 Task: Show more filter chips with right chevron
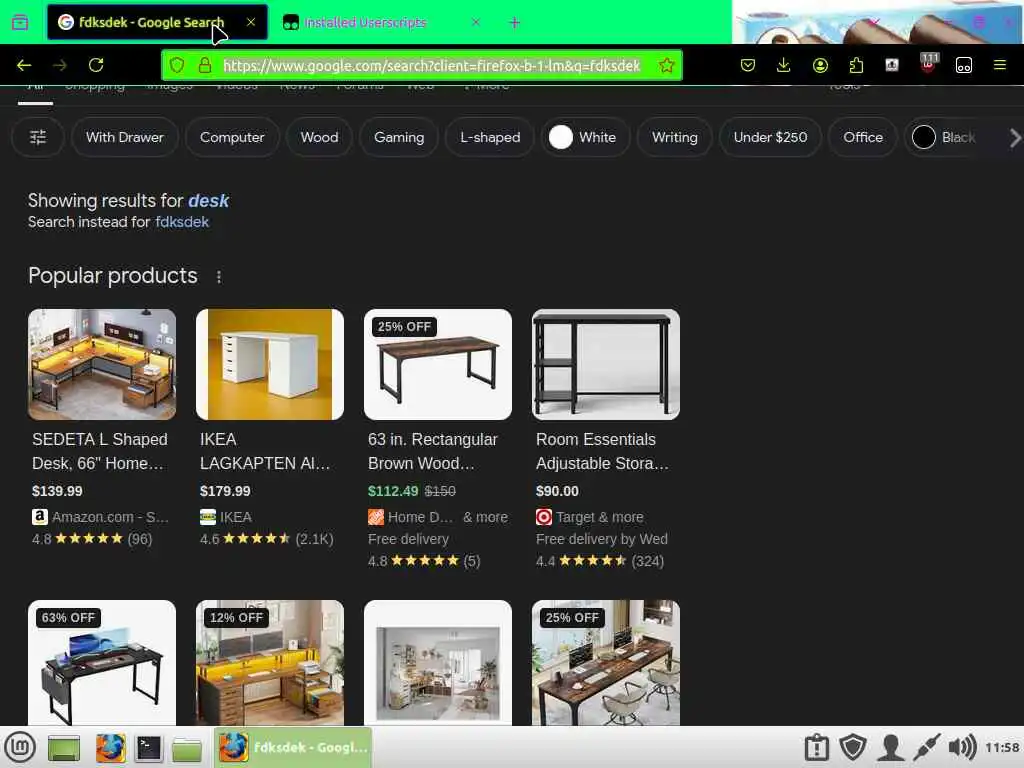pos(1014,138)
